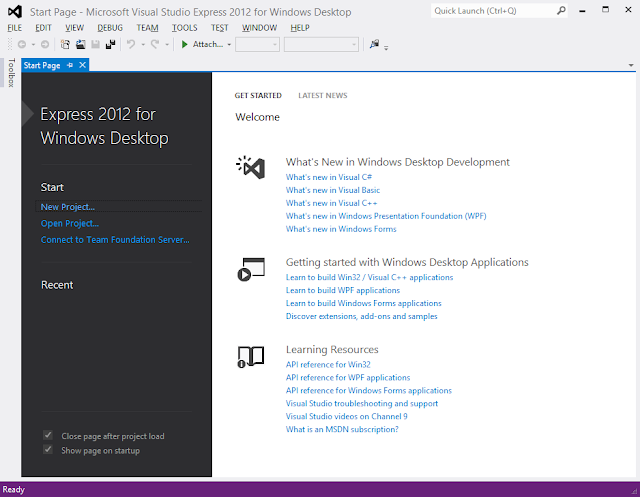
Task: Open What's new in Visual C++ link
Action: 331,203
